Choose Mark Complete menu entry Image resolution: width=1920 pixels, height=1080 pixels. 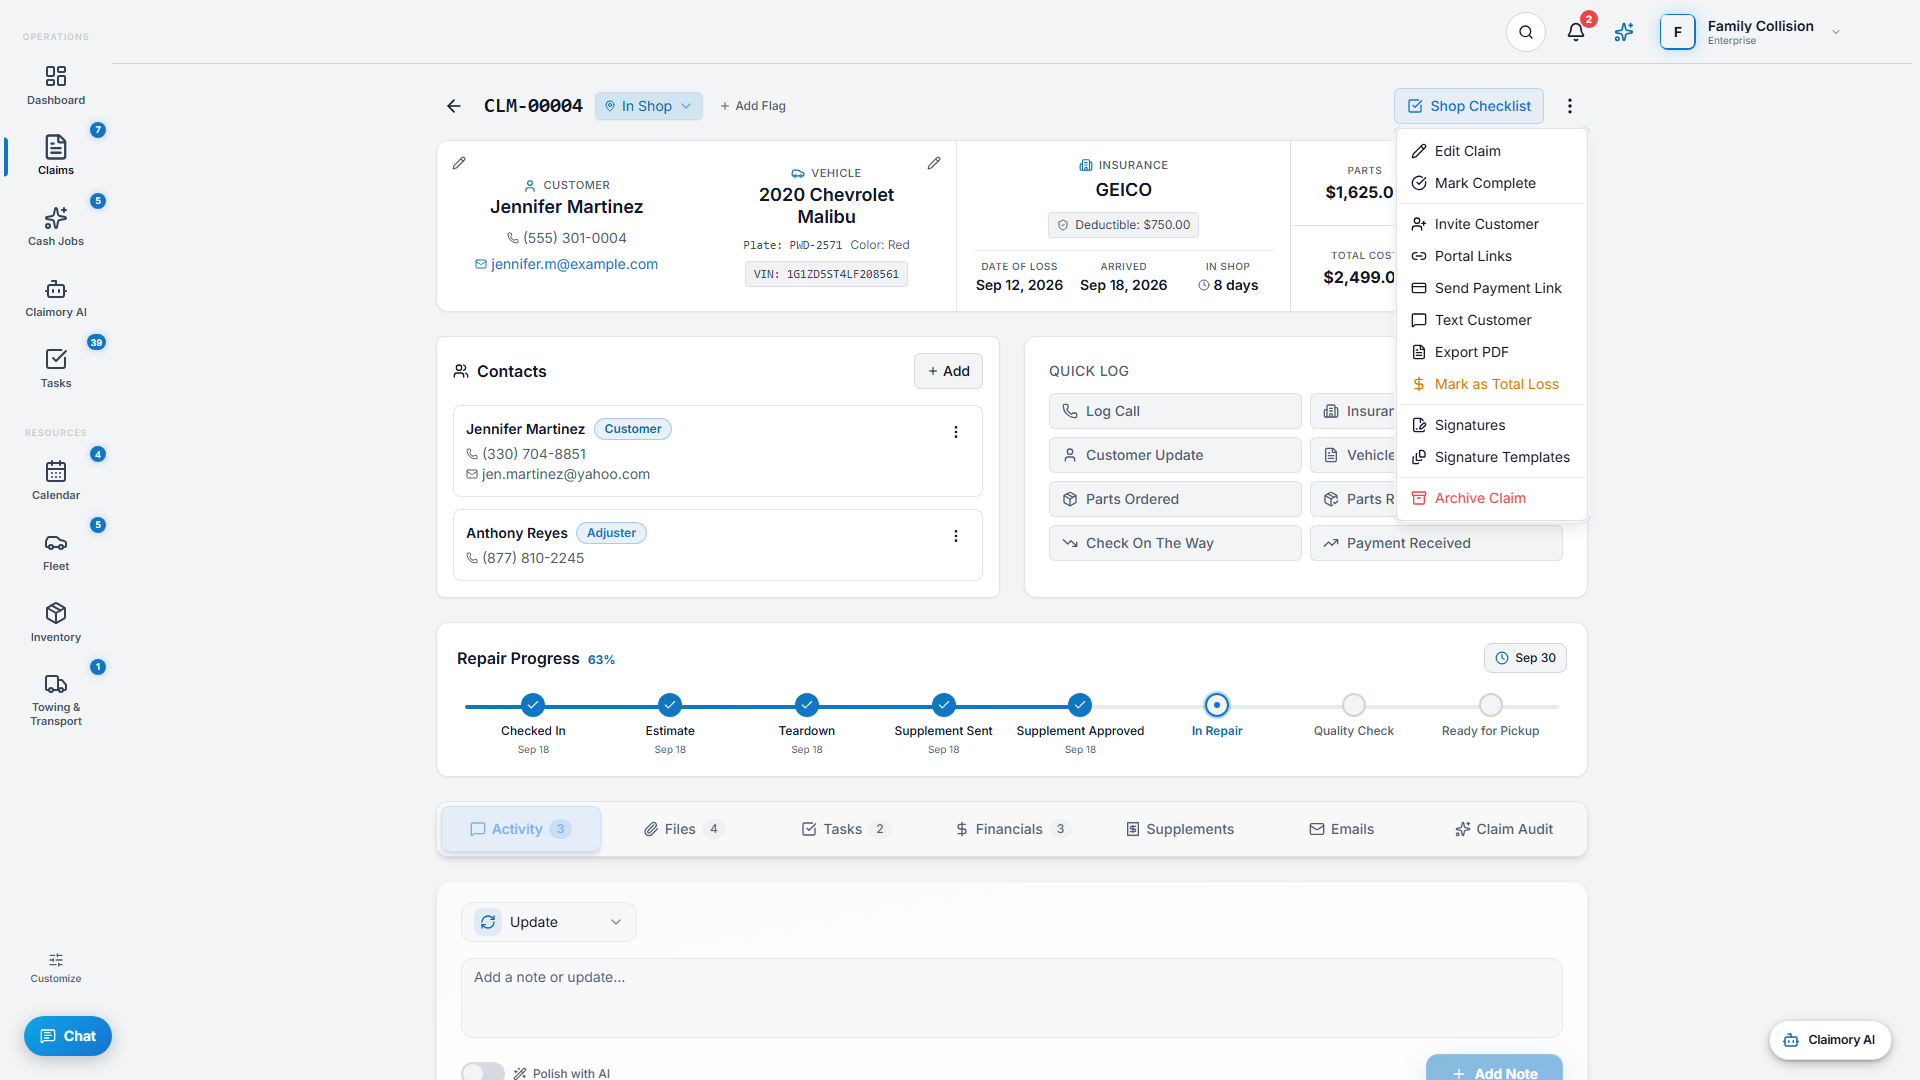tap(1492, 183)
